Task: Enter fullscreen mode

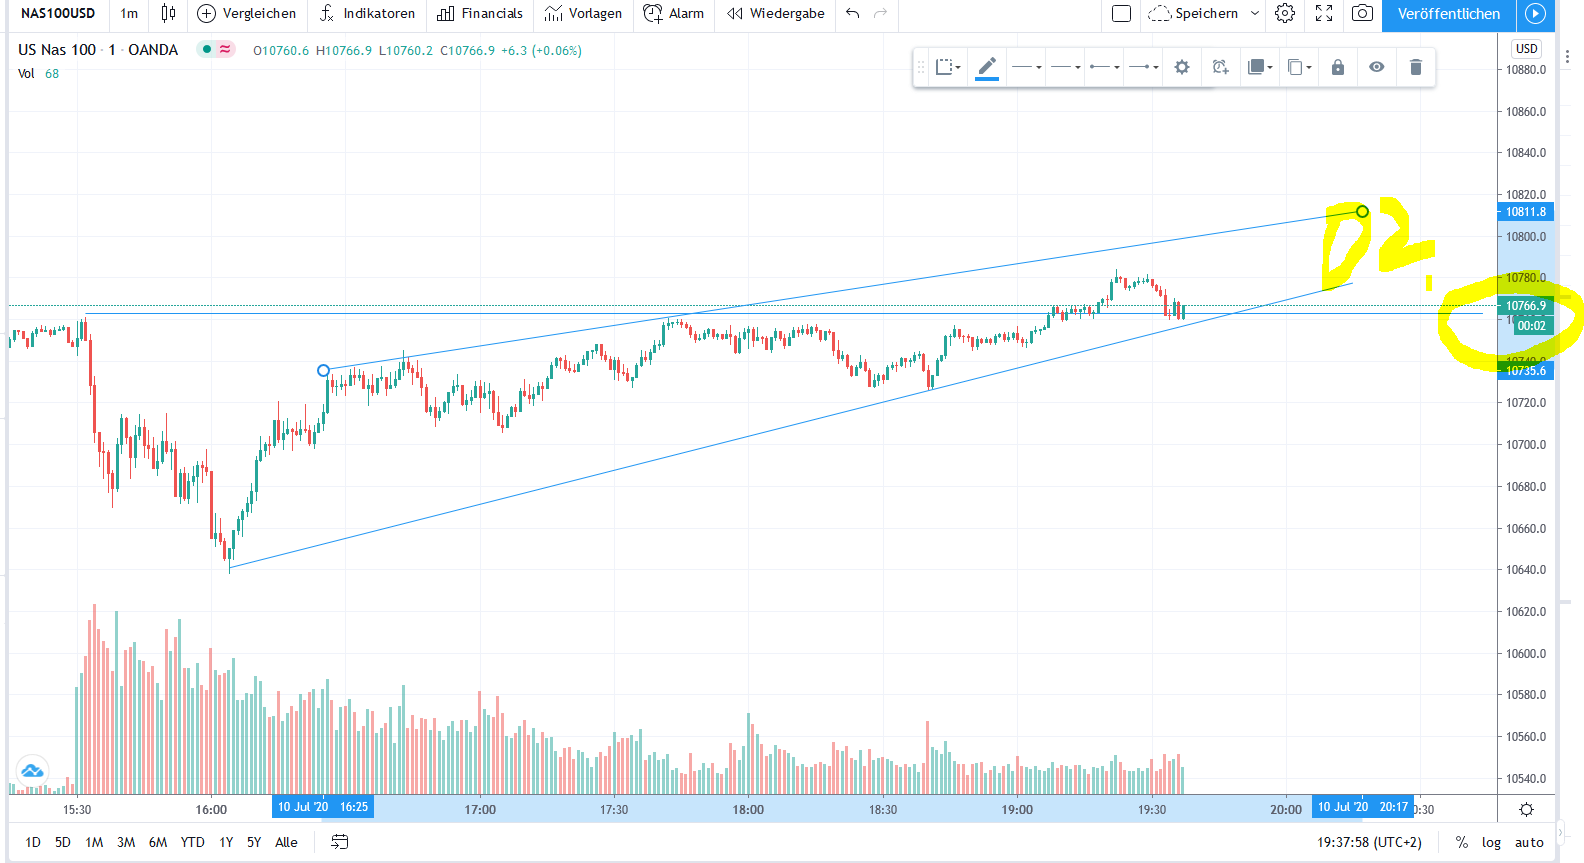Action: [1324, 13]
